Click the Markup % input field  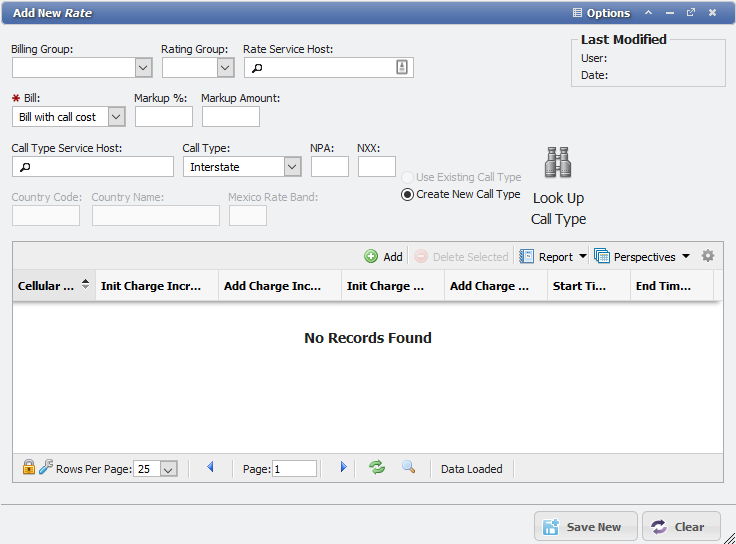tap(164, 117)
